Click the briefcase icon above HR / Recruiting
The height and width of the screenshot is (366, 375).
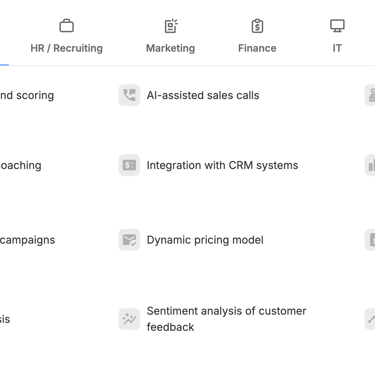coord(67,26)
